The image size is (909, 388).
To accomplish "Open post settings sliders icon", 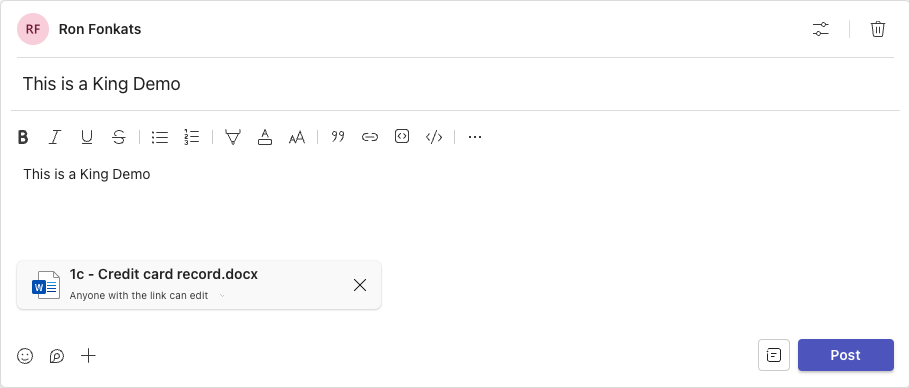I will coord(820,29).
